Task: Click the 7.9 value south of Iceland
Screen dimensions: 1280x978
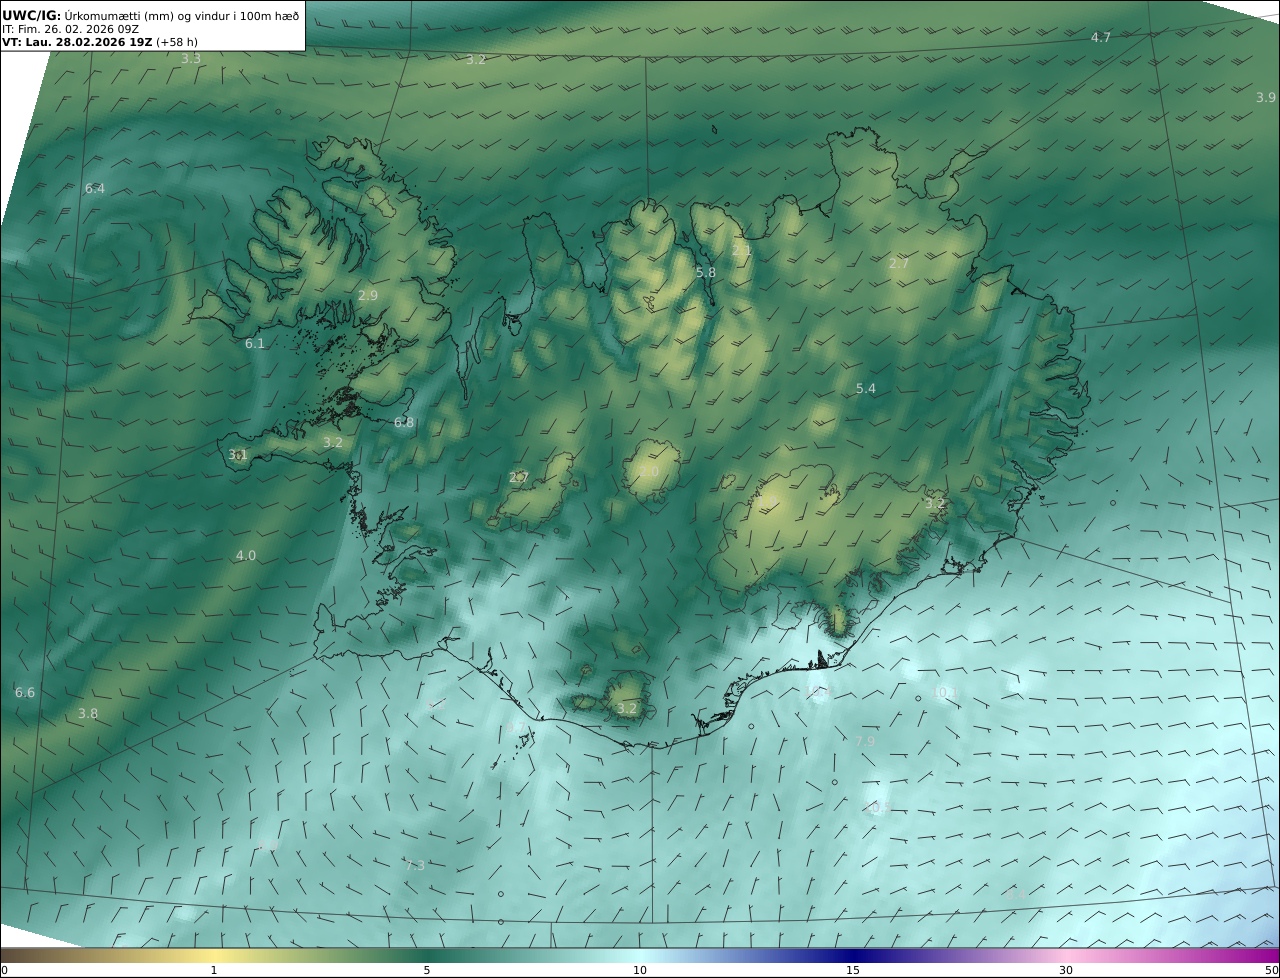Action: (x=866, y=741)
